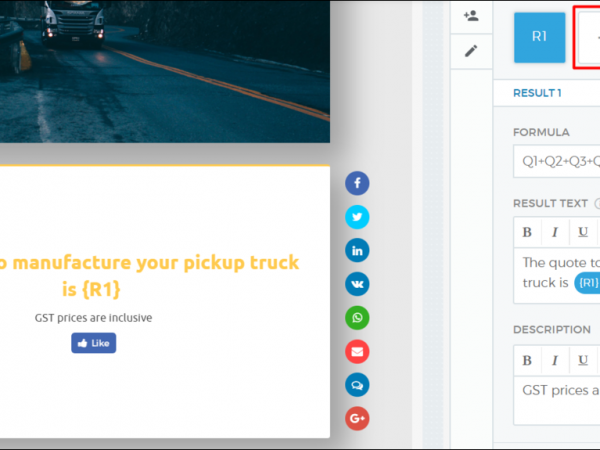Toggle italic in the Result Text toolbar
This screenshot has width=600, height=450.
pos(554,232)
